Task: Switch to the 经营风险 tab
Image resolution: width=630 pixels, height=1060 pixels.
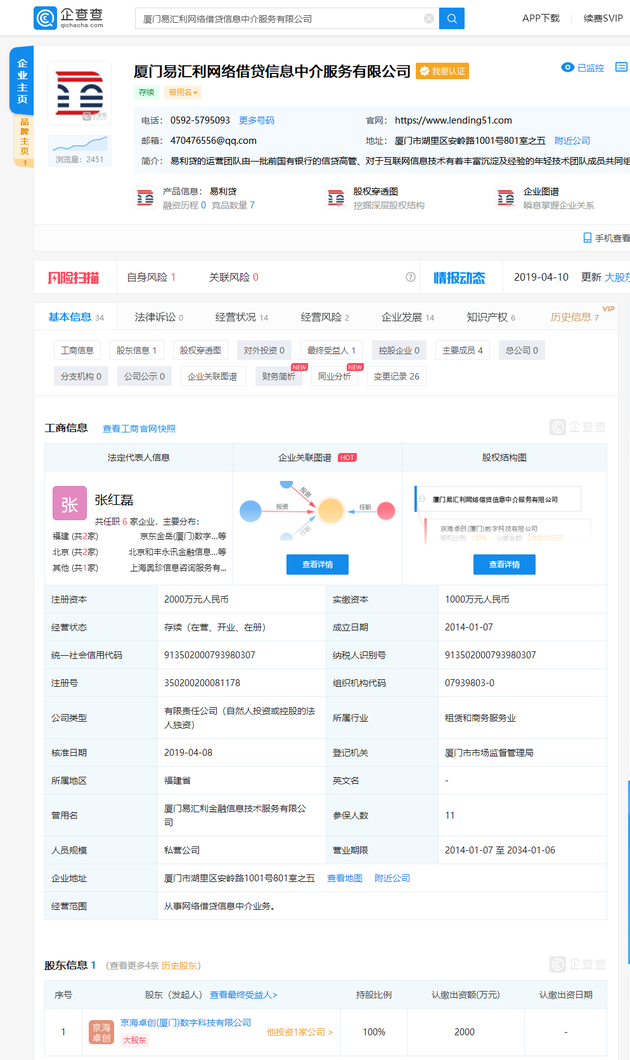Action: 325,317
